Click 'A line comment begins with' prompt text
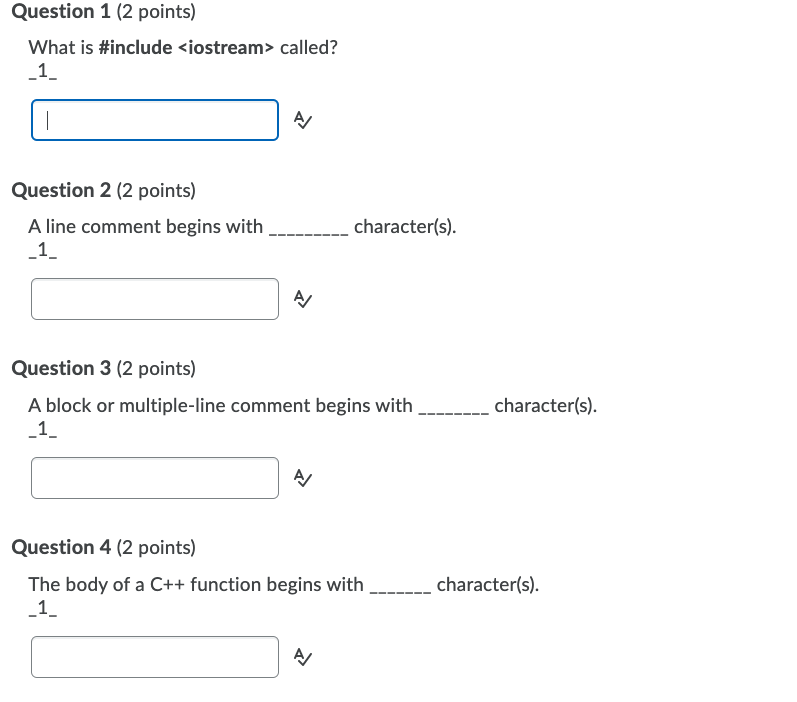This screenshot has width=797, height=702. click(145, 227)
